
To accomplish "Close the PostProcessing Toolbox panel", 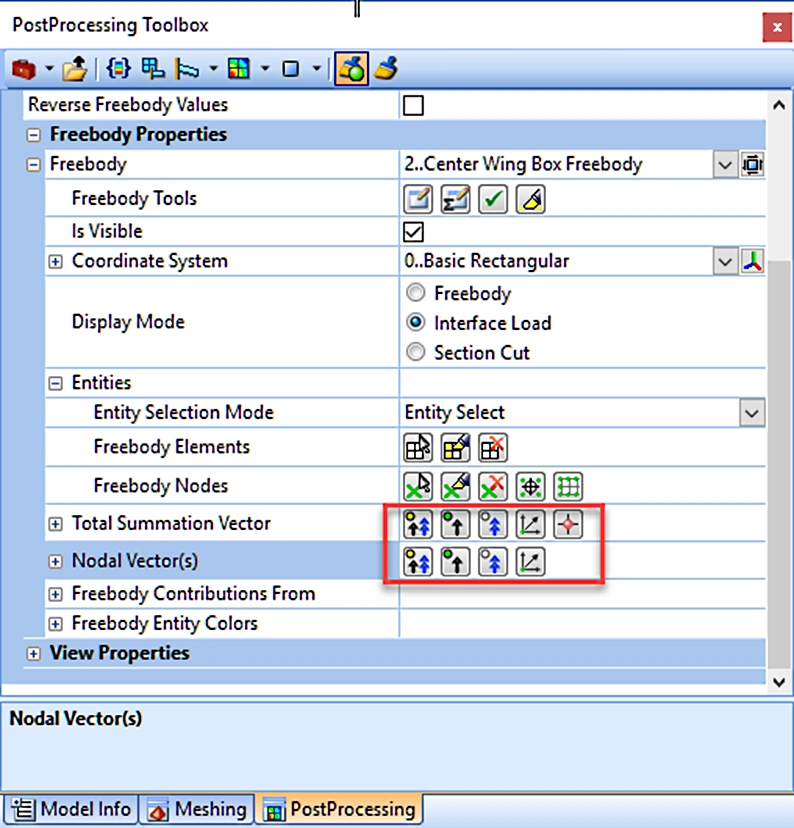I will coord(777,27).
